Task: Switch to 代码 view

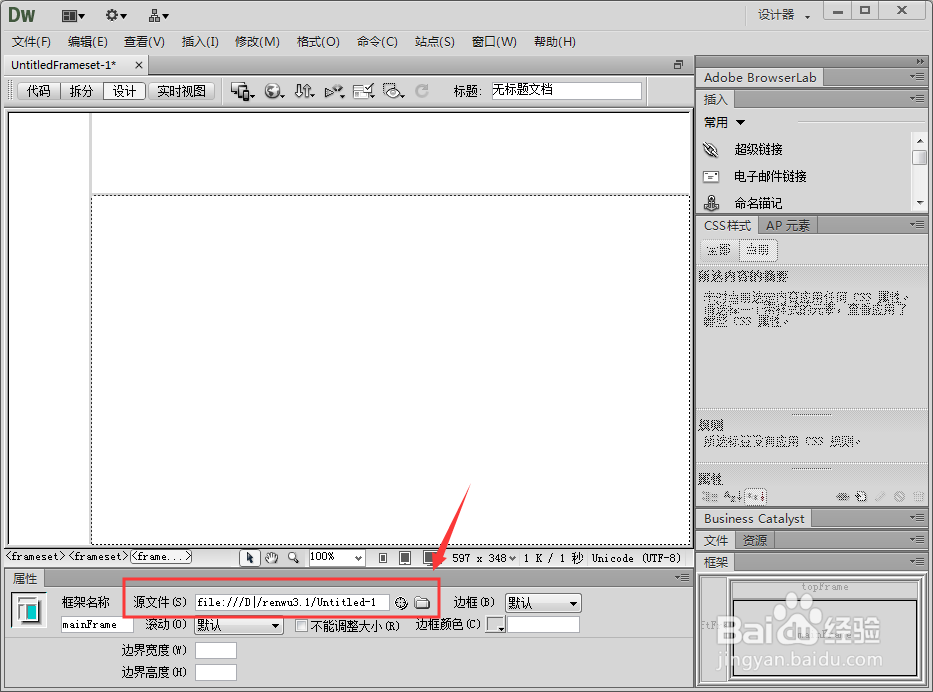Action: point(39,91)
